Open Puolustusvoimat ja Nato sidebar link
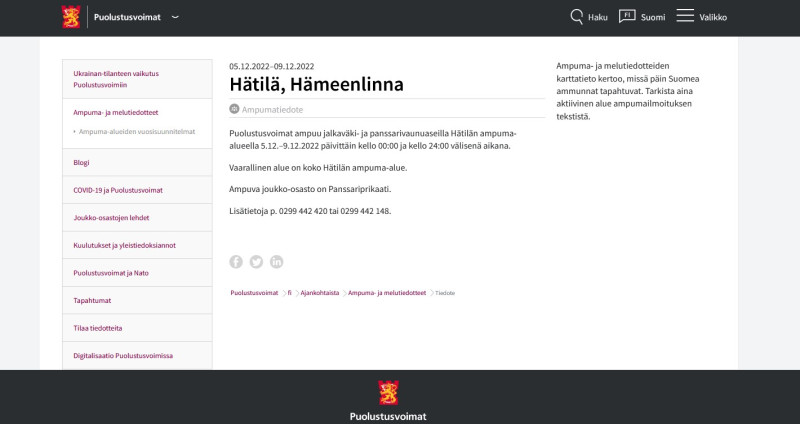The height and width of the screenshot is (424, 800). (x=111, y=272)
